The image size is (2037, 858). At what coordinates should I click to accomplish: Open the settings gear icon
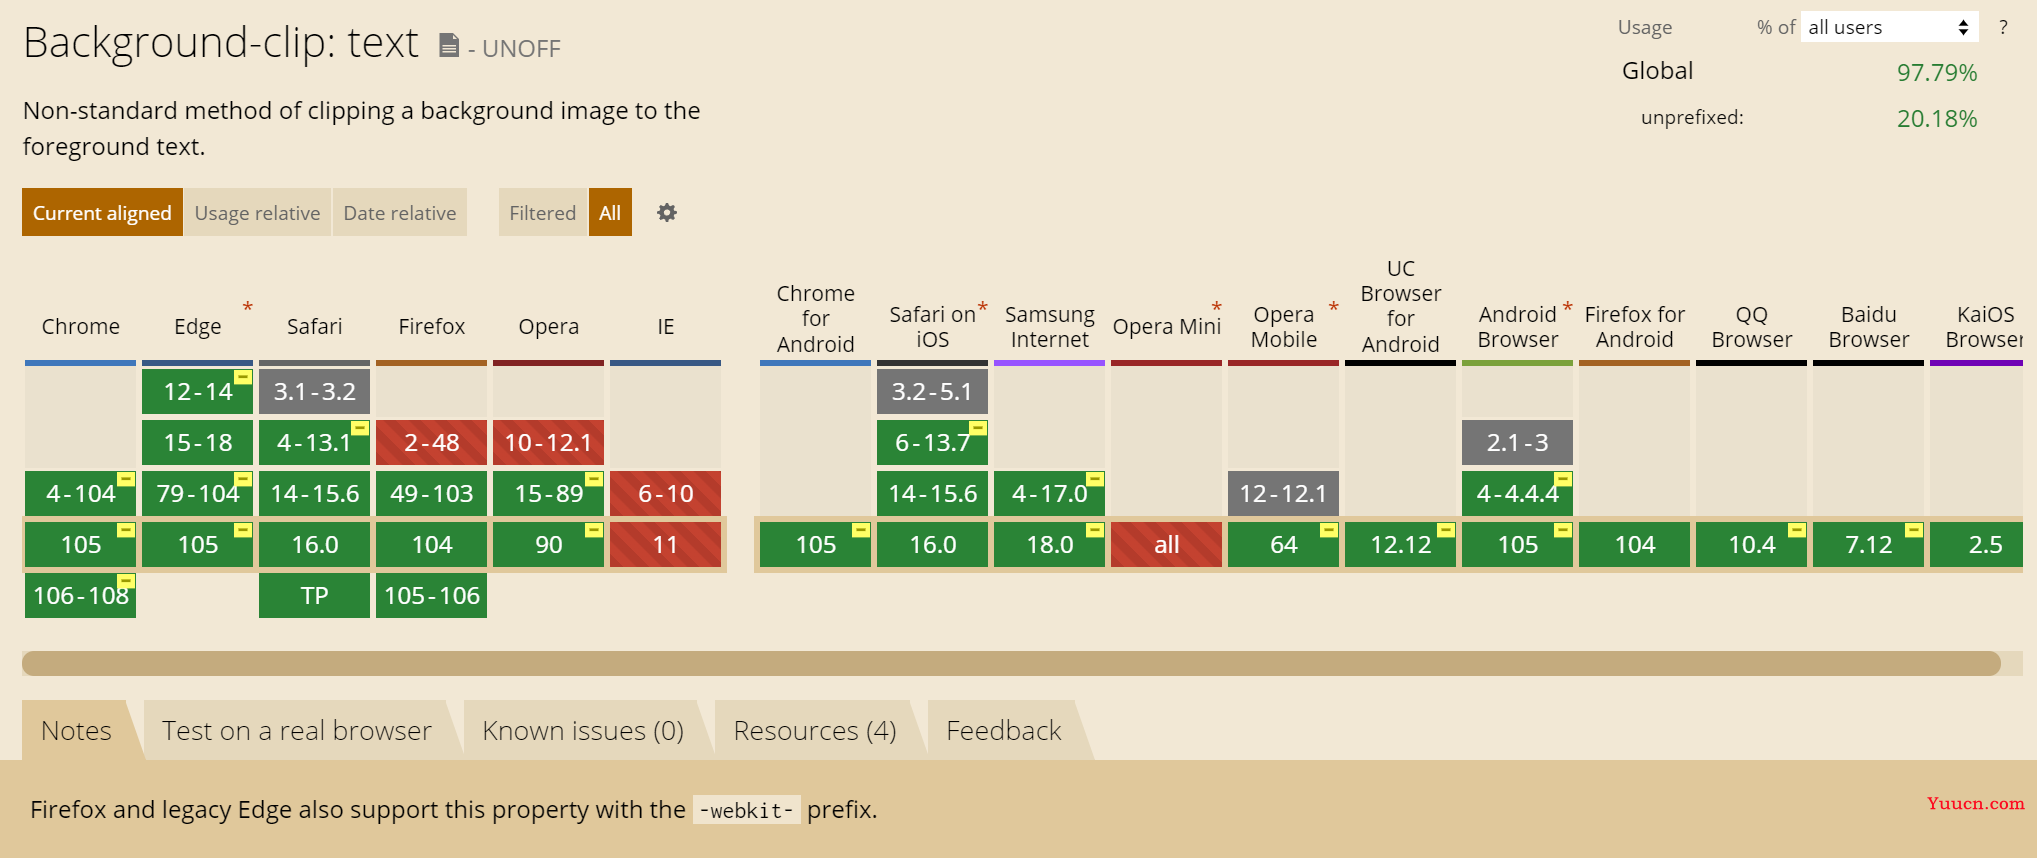click(667, 212)
